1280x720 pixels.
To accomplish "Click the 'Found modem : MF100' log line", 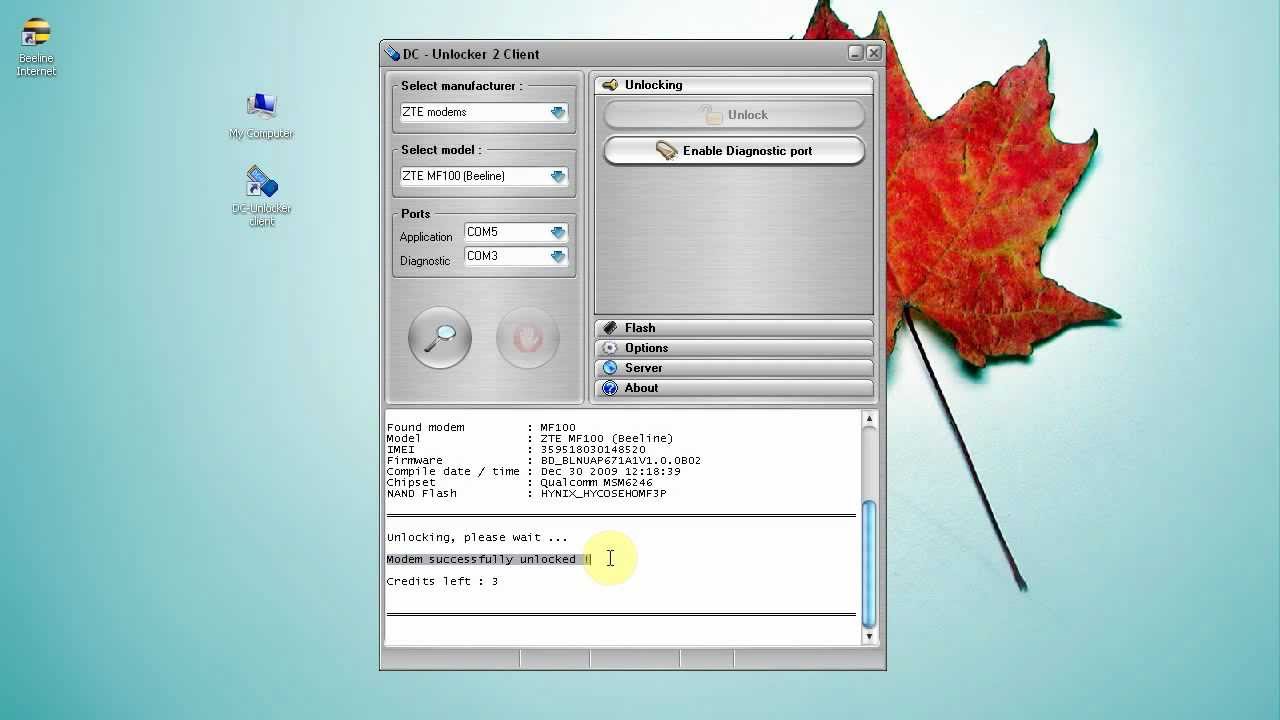I will [x=481, y=427].
